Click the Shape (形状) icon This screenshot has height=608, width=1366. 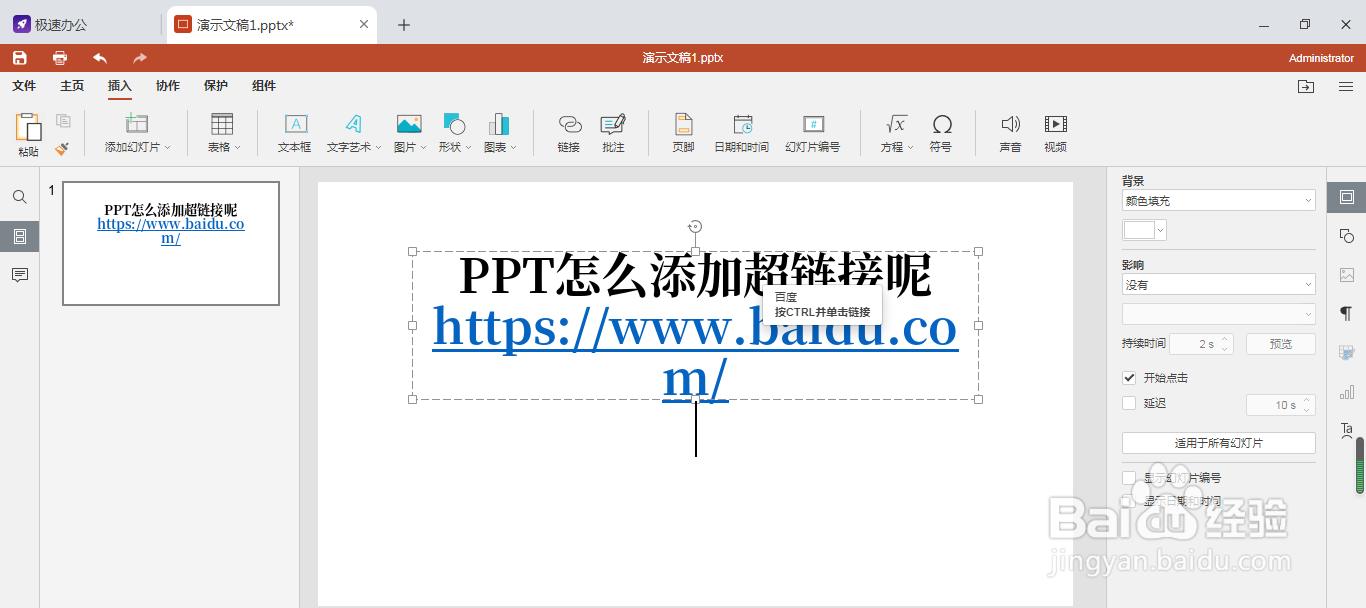click(x=453, y=124)
